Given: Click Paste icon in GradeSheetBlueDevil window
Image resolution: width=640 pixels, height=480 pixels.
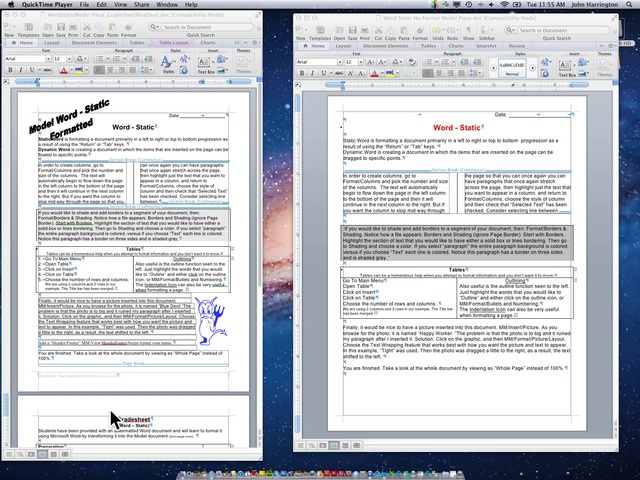Looking at the screenshot, I should [x=112, y=27].
